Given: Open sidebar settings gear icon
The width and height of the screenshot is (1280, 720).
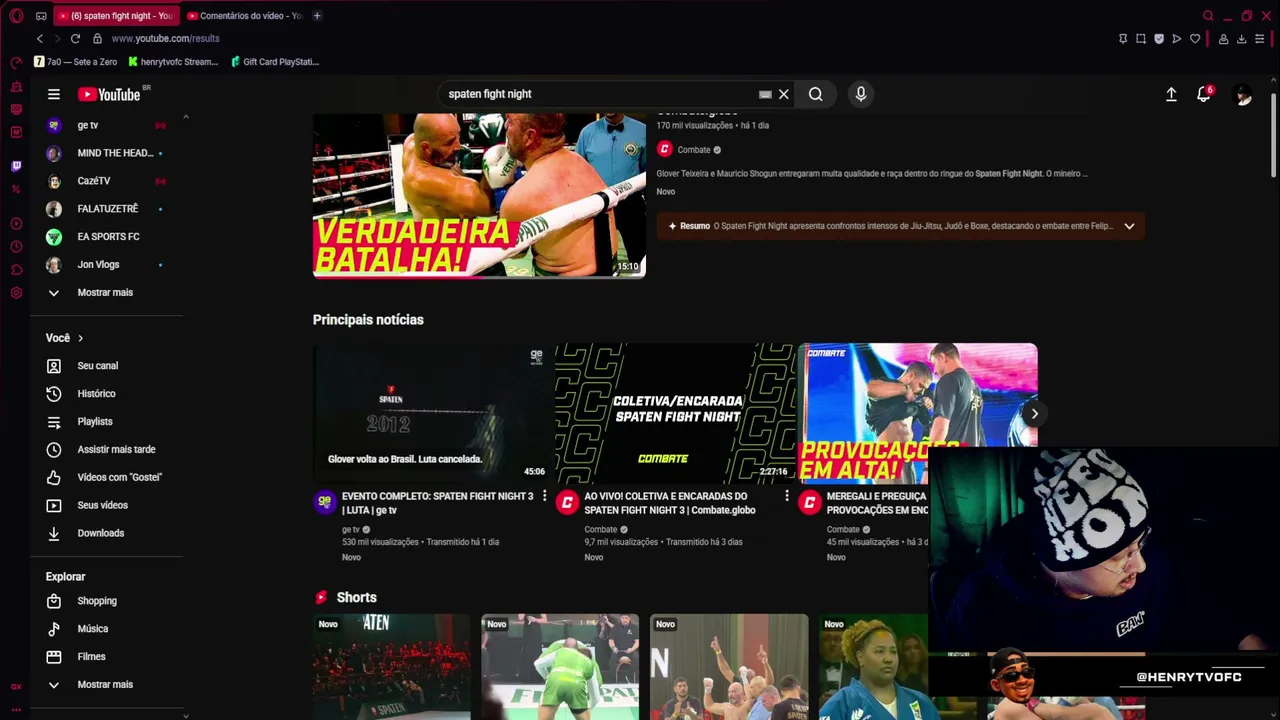Looking at the screenshot, I should pos(16,293).
